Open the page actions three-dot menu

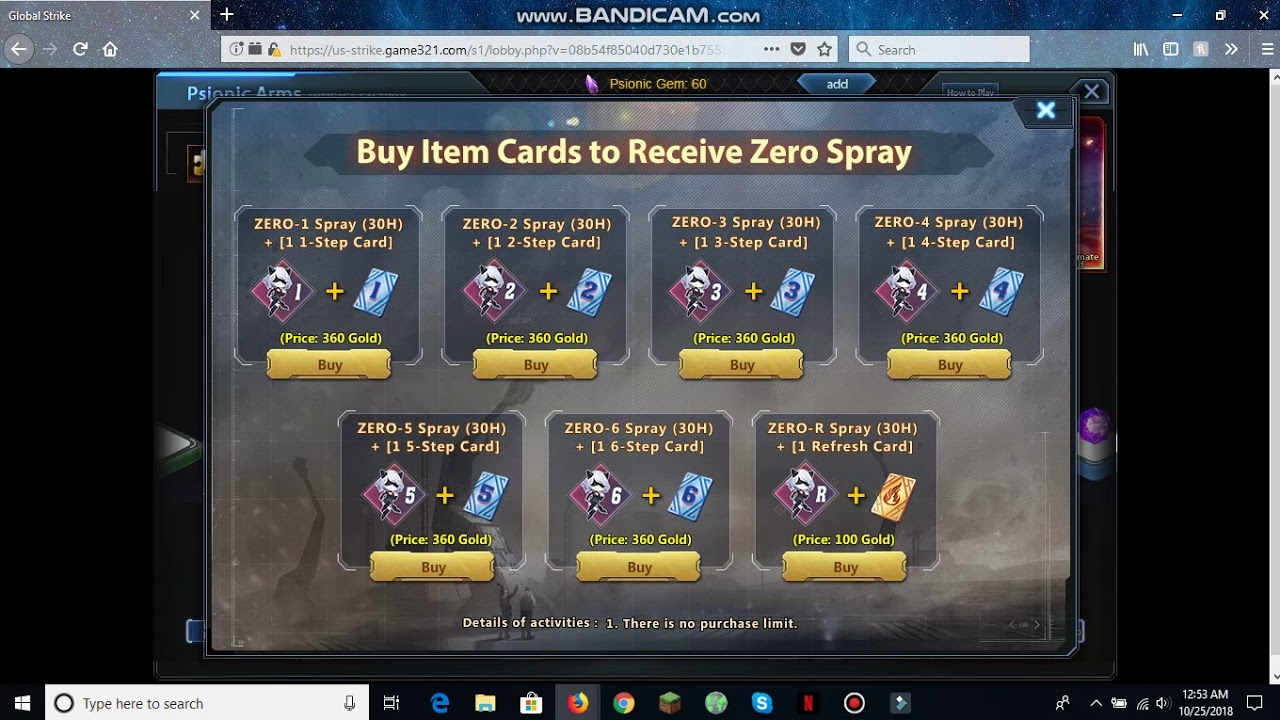(771, 49)
